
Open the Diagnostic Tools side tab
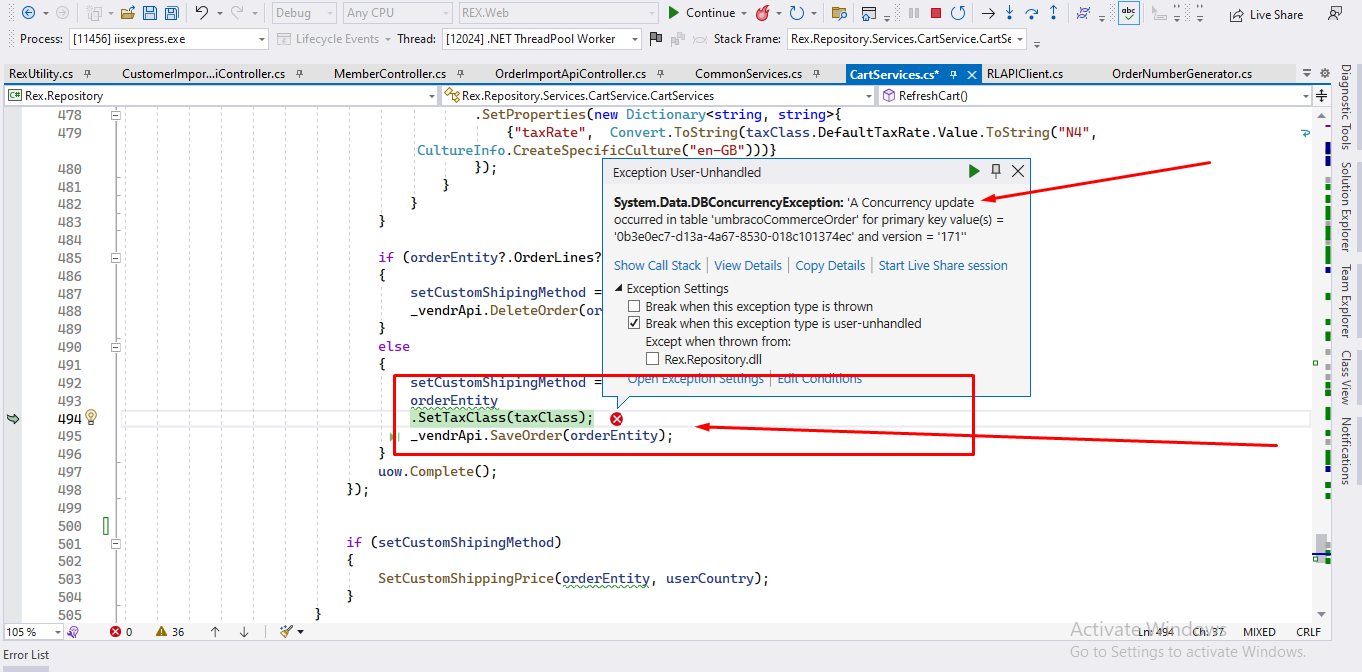point(1346,107)
